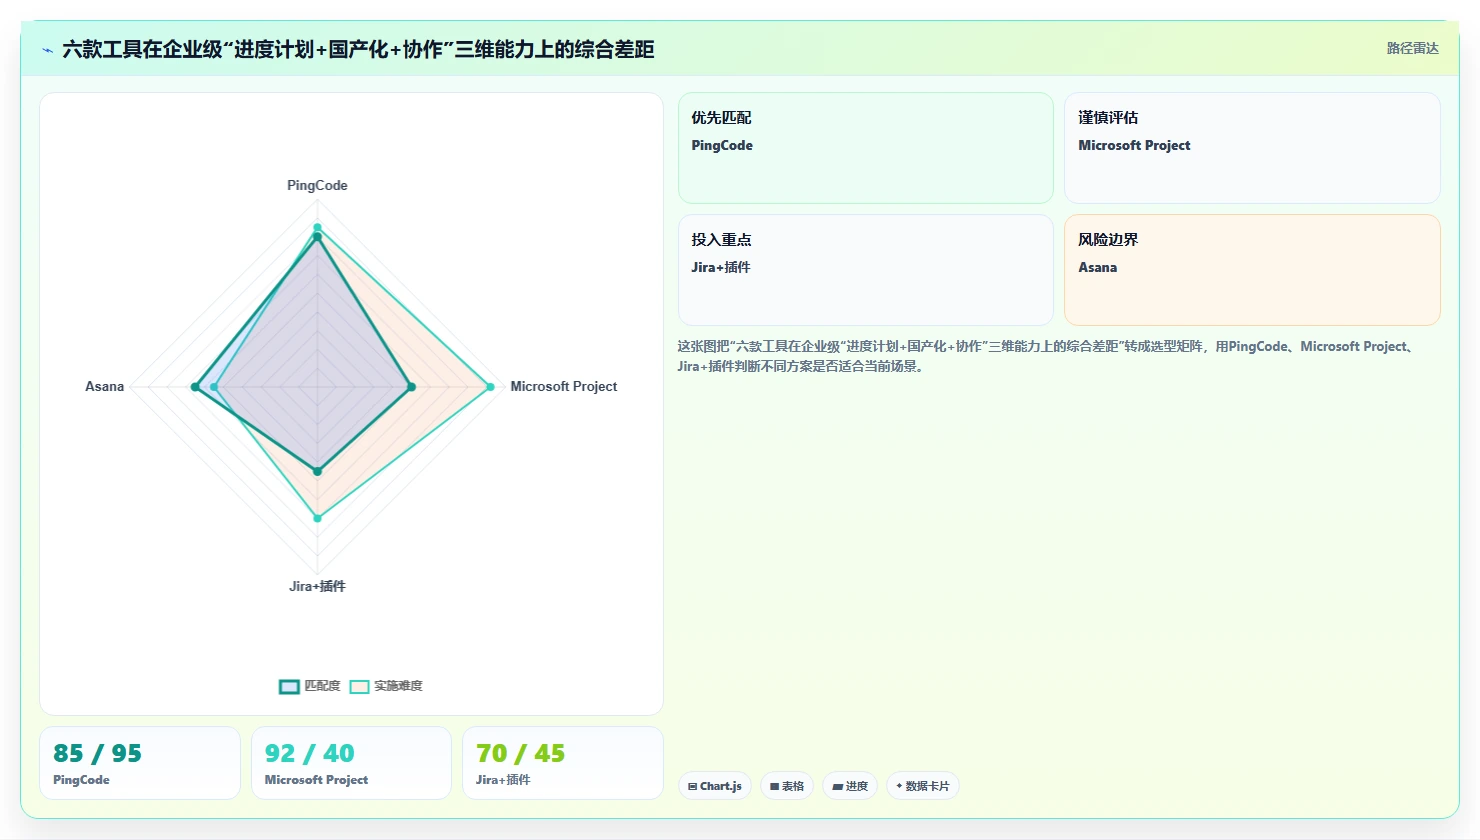Click the 70 / 45 Jira+插件 stat card
This screenshot has width=1480, height=840.
click(x=563, y=763)
